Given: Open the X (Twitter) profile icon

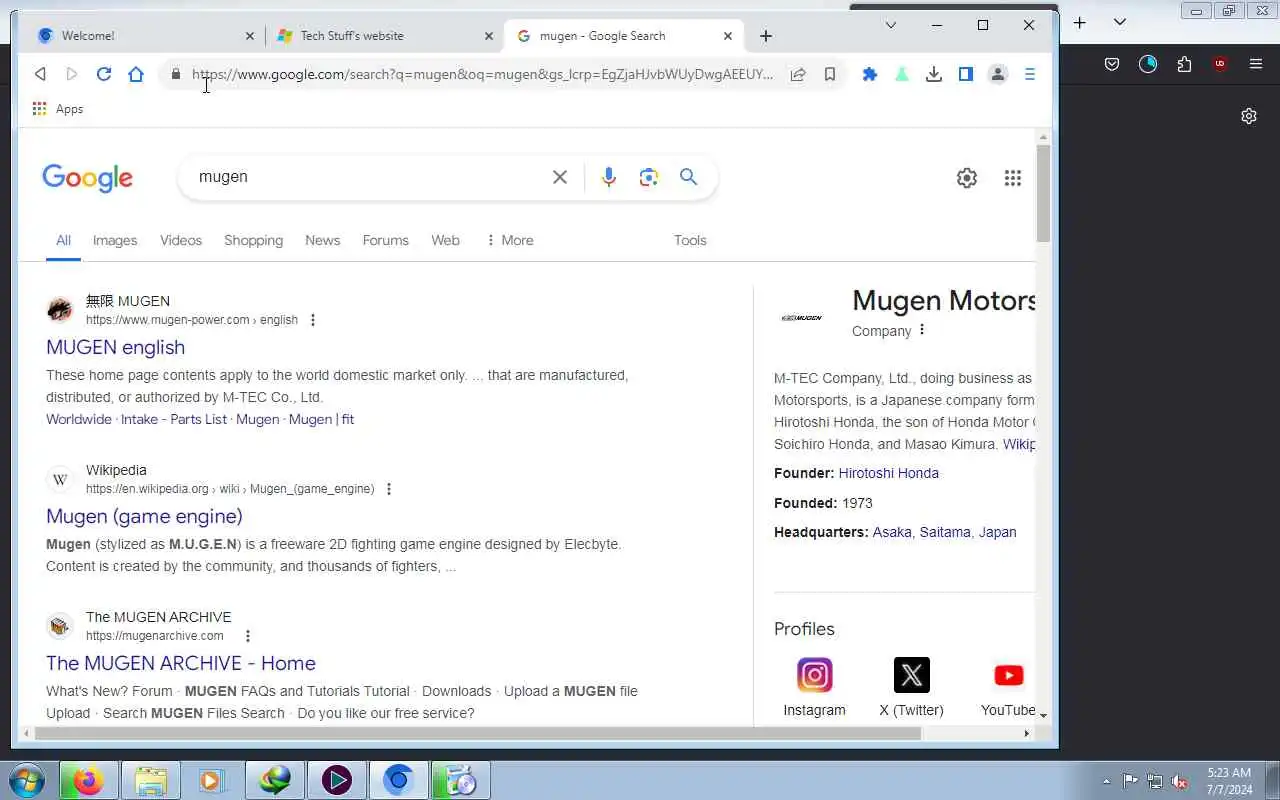Looking at the screenshot, I should [912, 675].
